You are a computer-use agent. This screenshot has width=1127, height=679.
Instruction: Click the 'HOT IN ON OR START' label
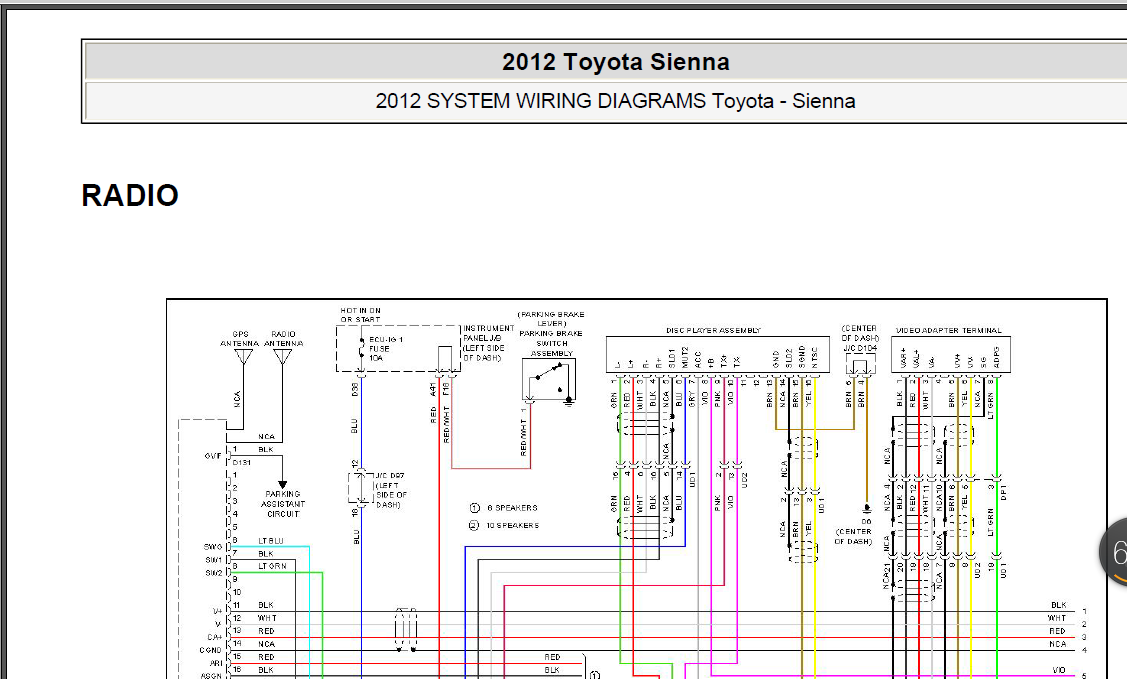point(360,315)
